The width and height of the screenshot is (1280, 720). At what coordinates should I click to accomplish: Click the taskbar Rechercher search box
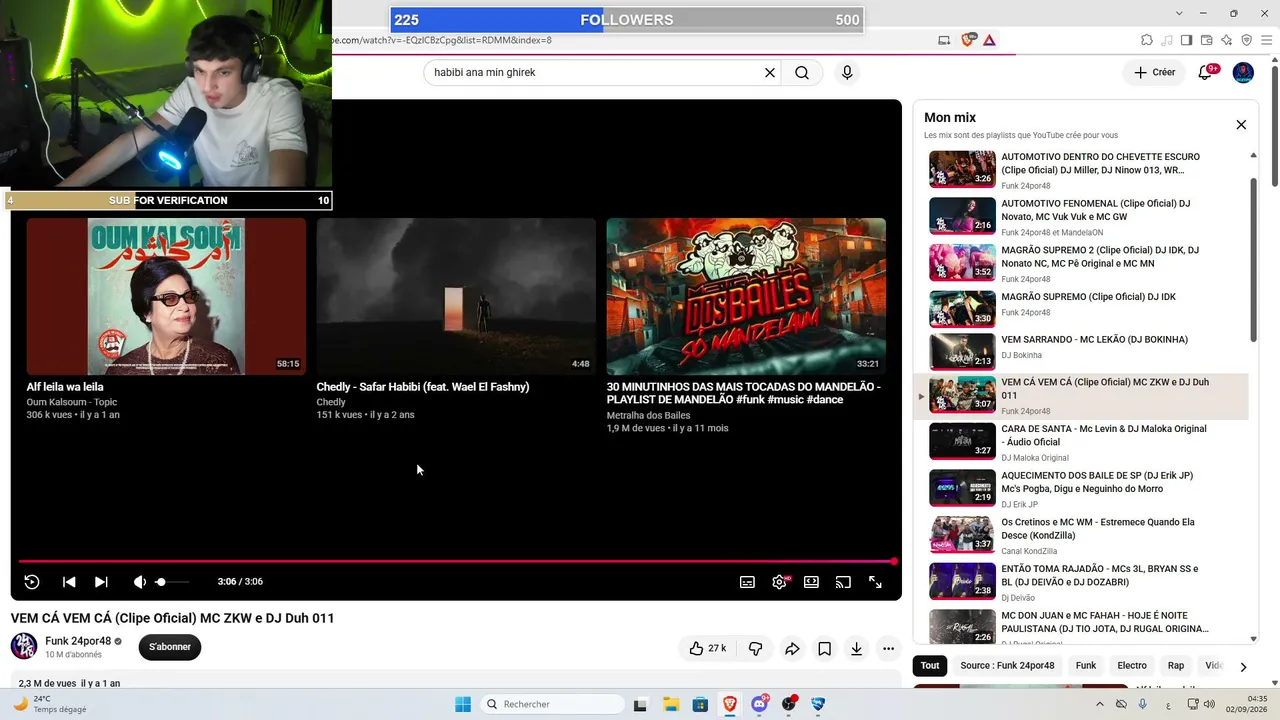551,704
